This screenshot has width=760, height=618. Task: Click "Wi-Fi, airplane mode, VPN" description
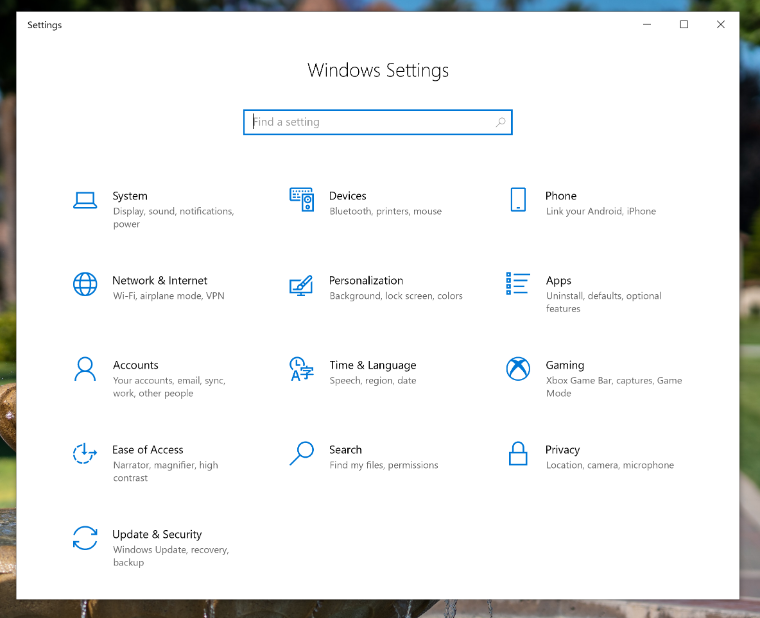(x=169, y=296)
